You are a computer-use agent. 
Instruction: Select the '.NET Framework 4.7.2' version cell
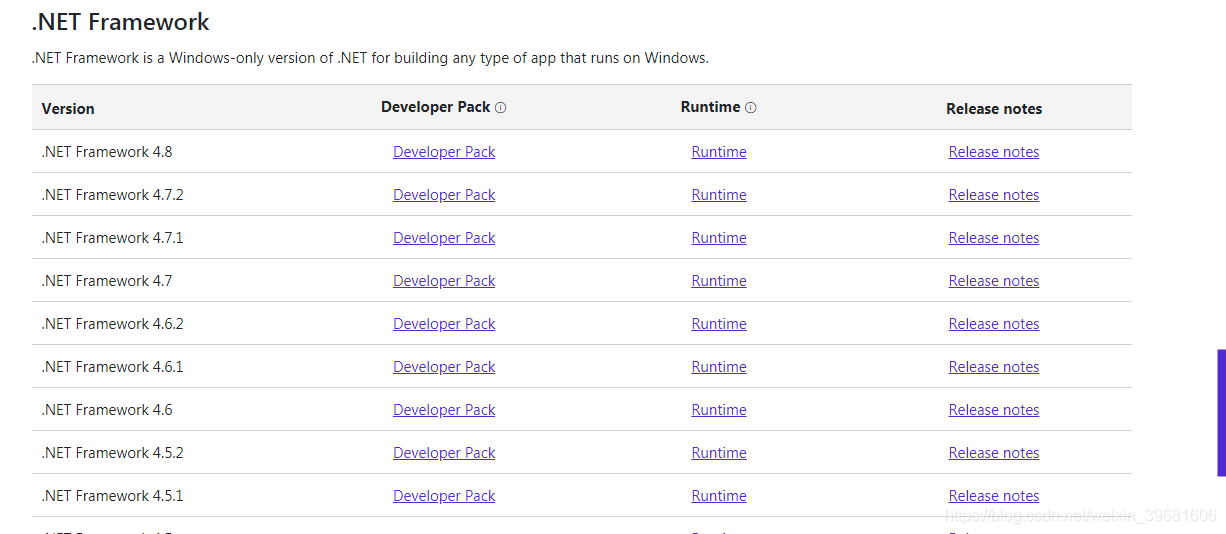[113, 195]
